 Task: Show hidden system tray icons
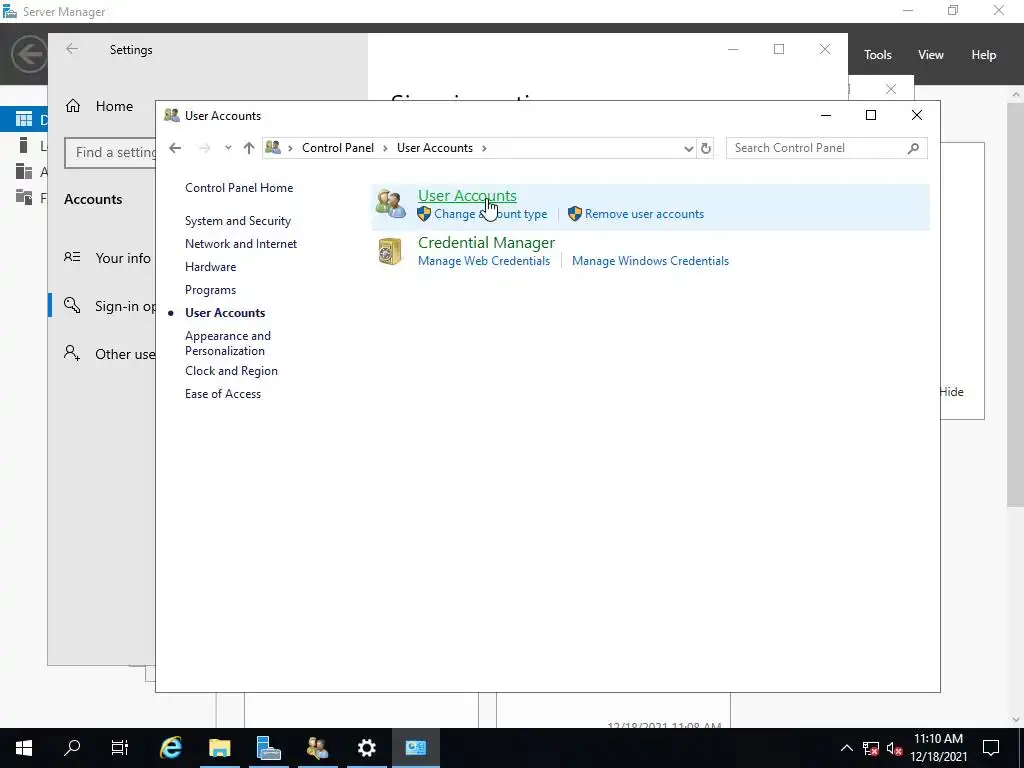[x=846, y=748]
